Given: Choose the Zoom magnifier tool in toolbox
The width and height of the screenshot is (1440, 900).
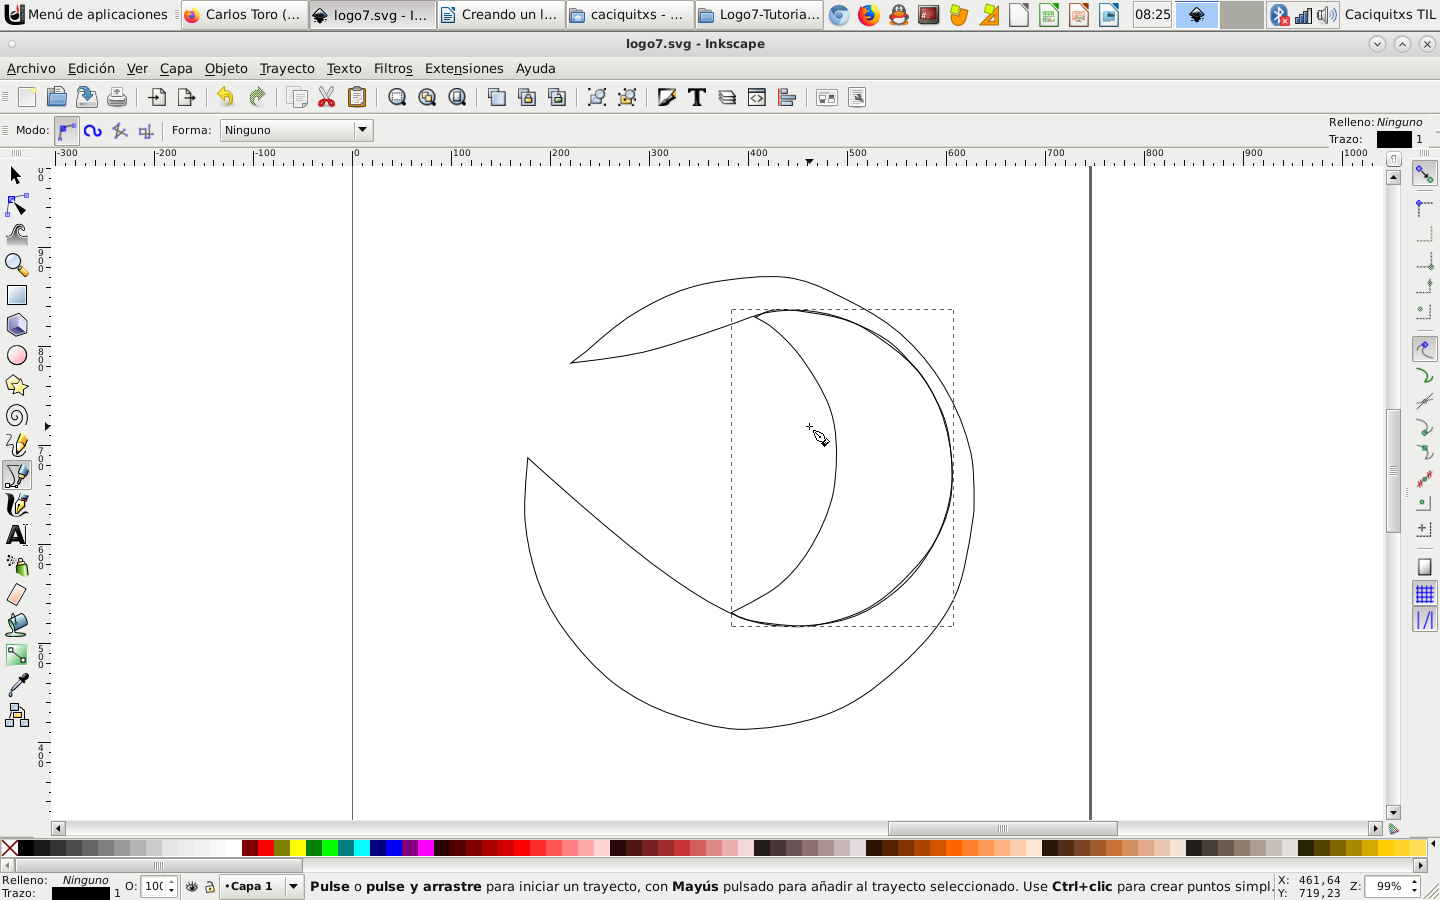Looking at the screenshot, I should [x=16, y=264].
